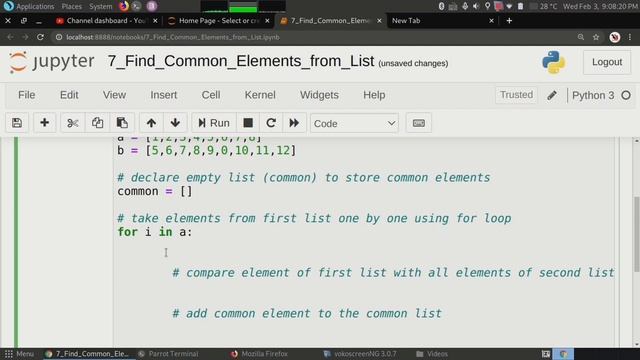The image size is (640, 360).
Task: Interrupt the kernel with the stop icon
Action: pyautogui.click(x=248, y=123)
